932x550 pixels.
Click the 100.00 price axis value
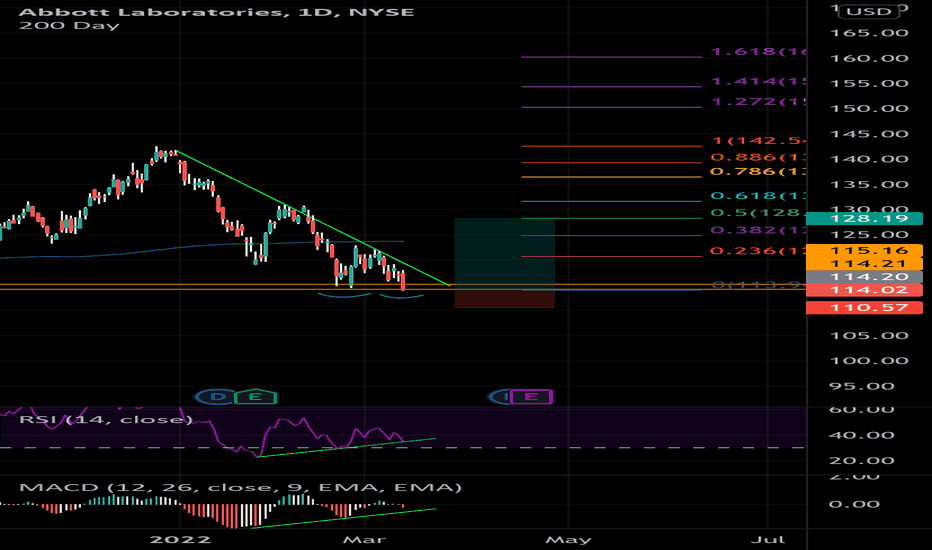coord(869,361)
